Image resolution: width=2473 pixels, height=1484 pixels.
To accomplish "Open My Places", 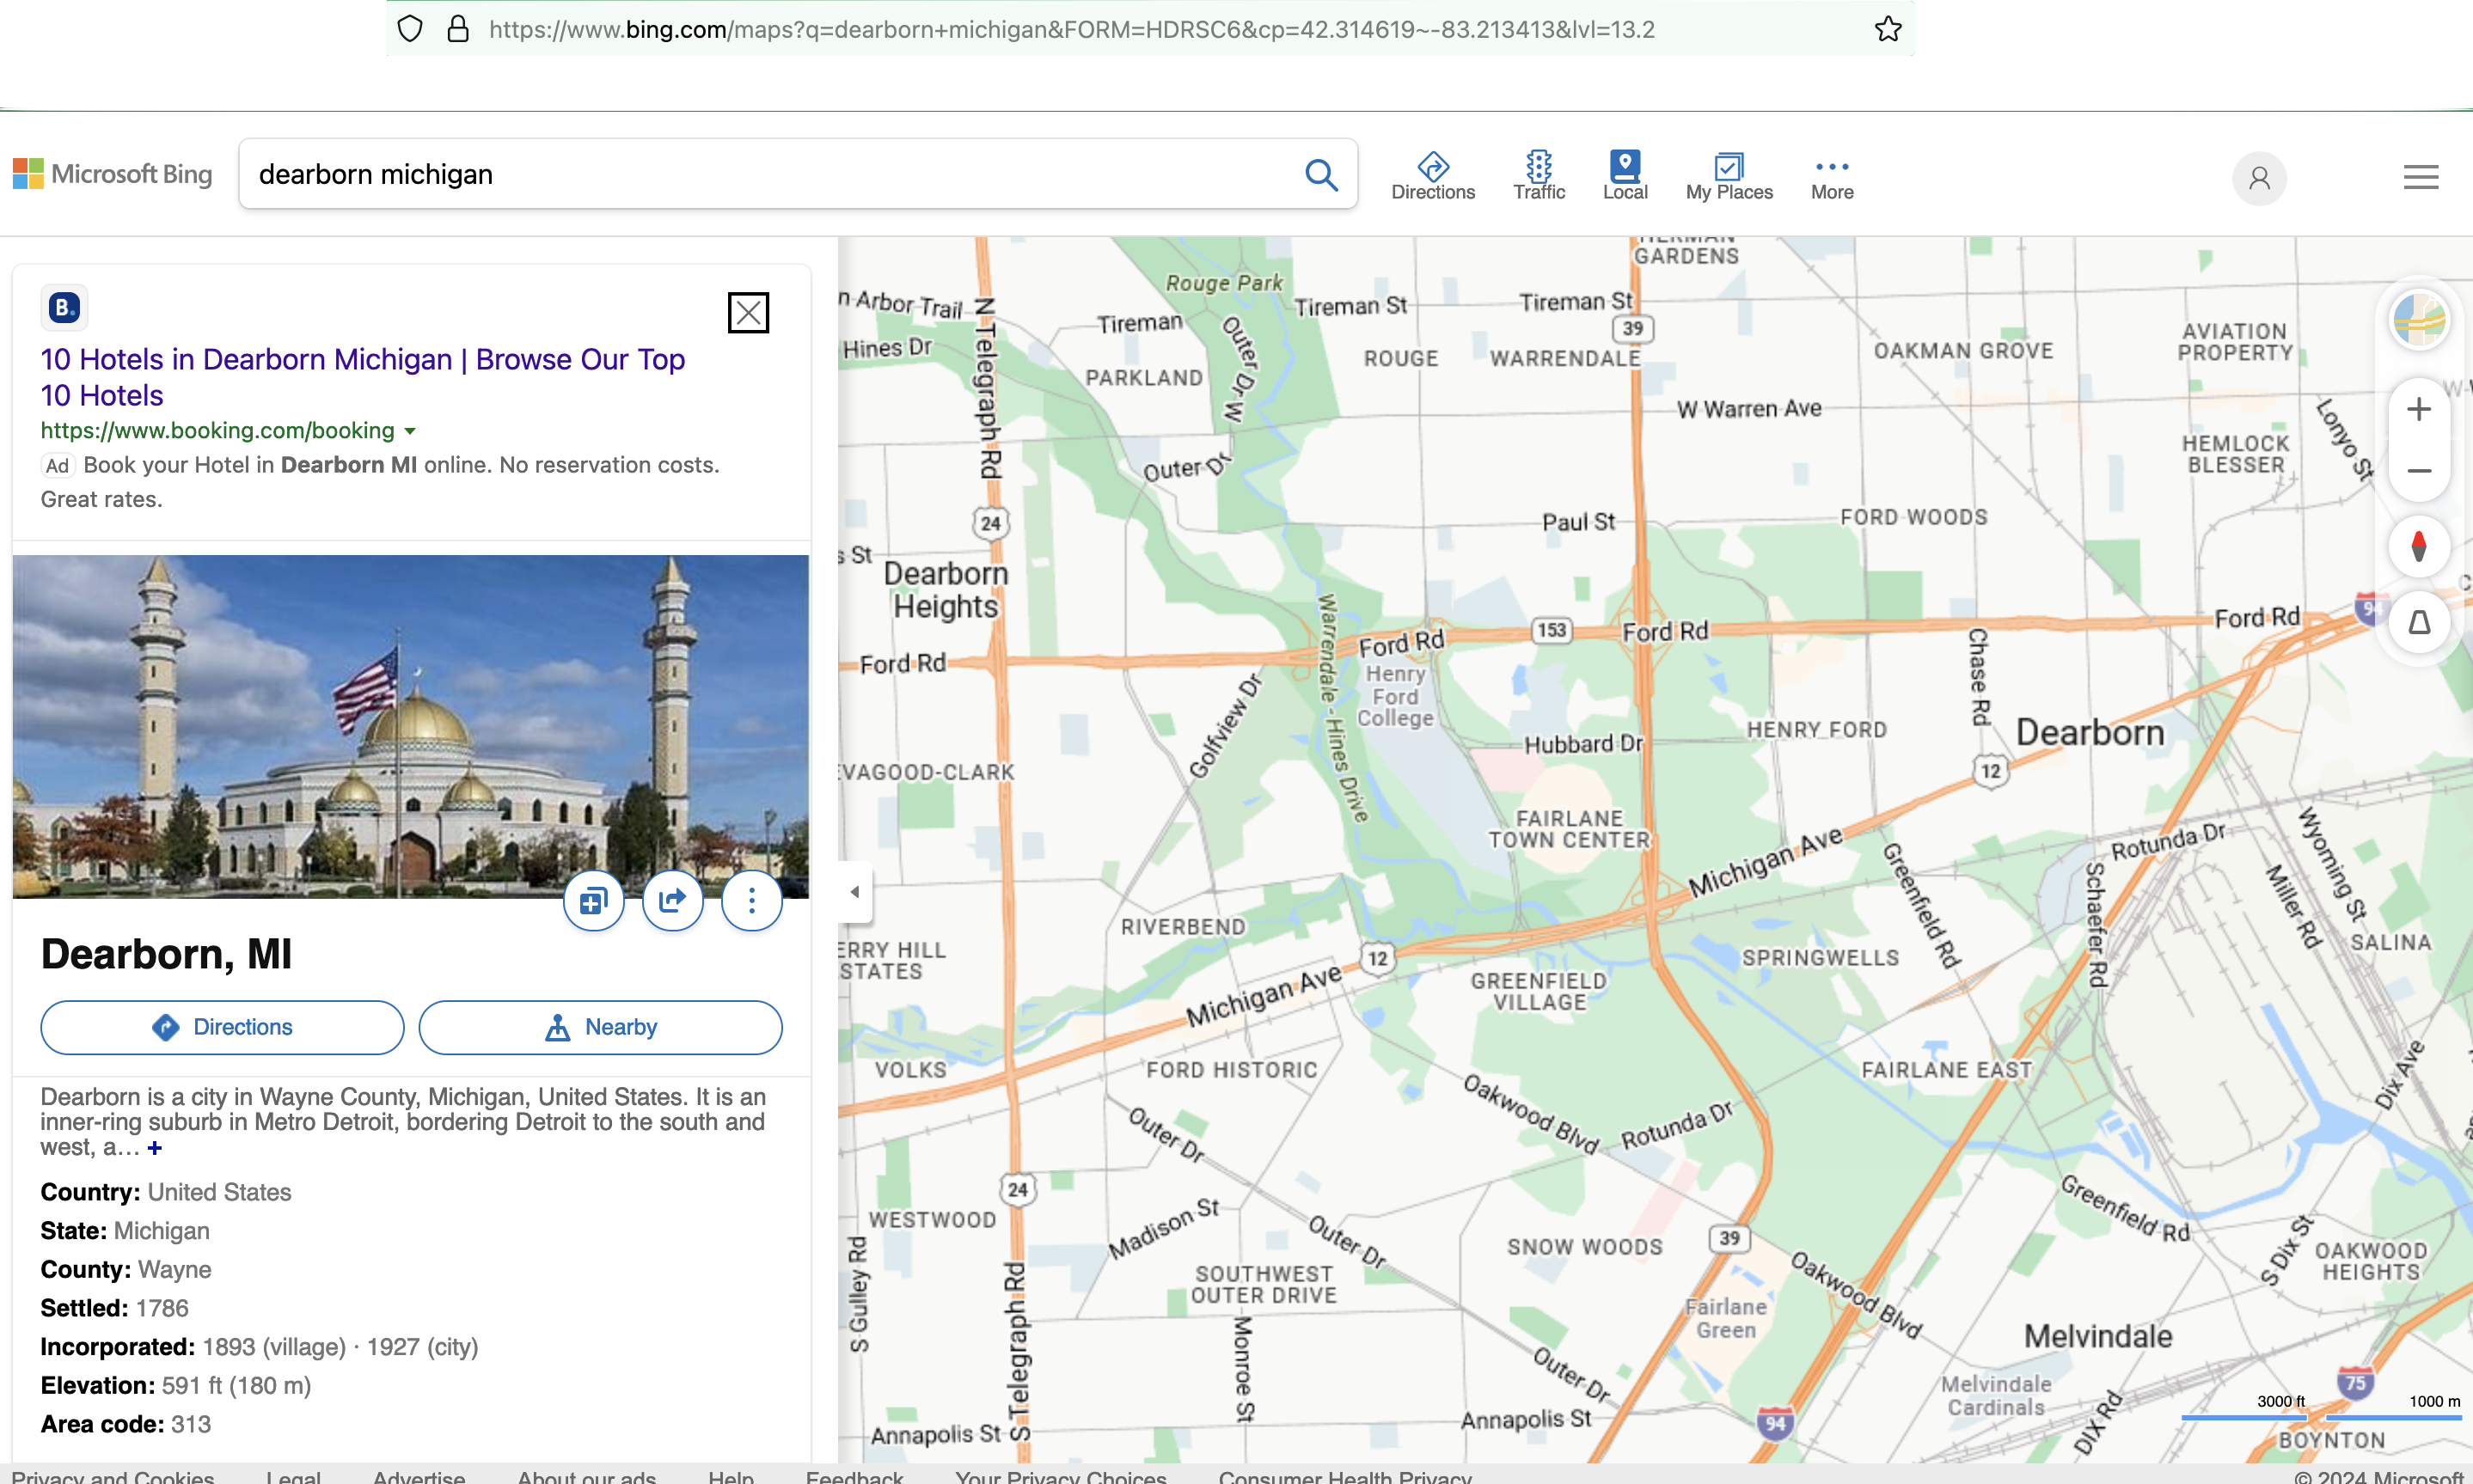I will 1728,176.
